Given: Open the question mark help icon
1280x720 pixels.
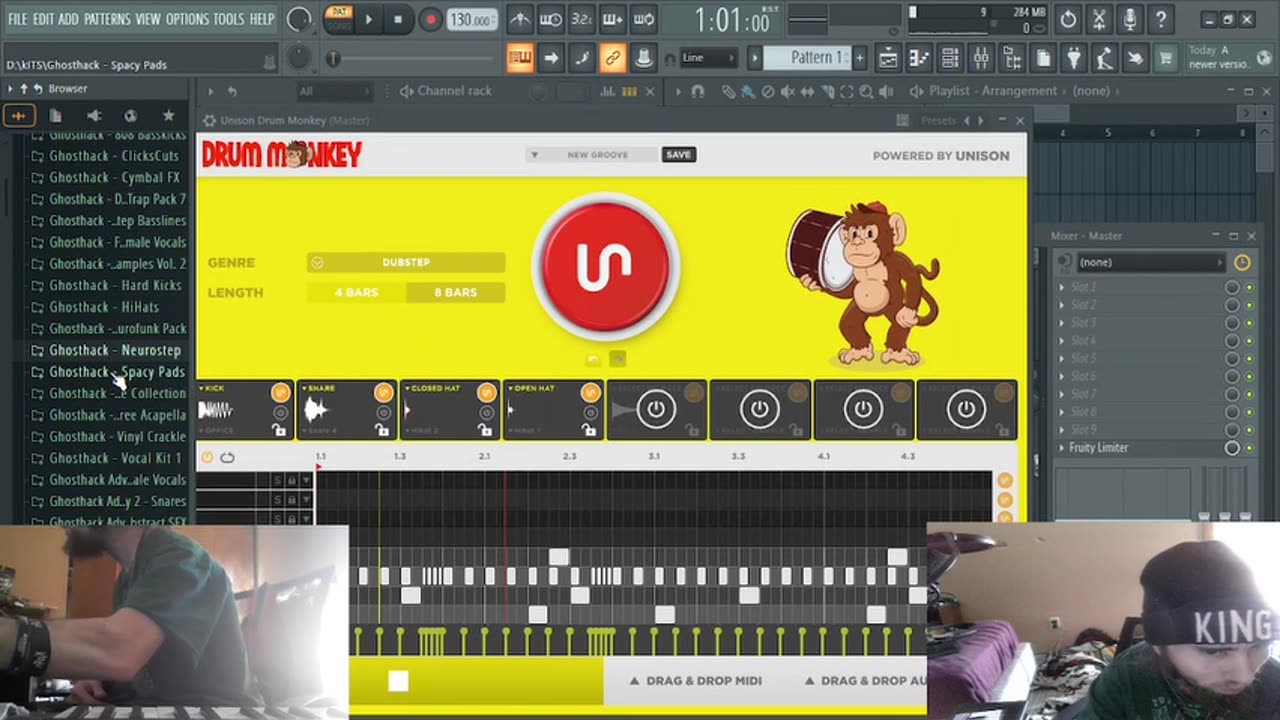Looking at the screenshot, I should (1161, 19).
